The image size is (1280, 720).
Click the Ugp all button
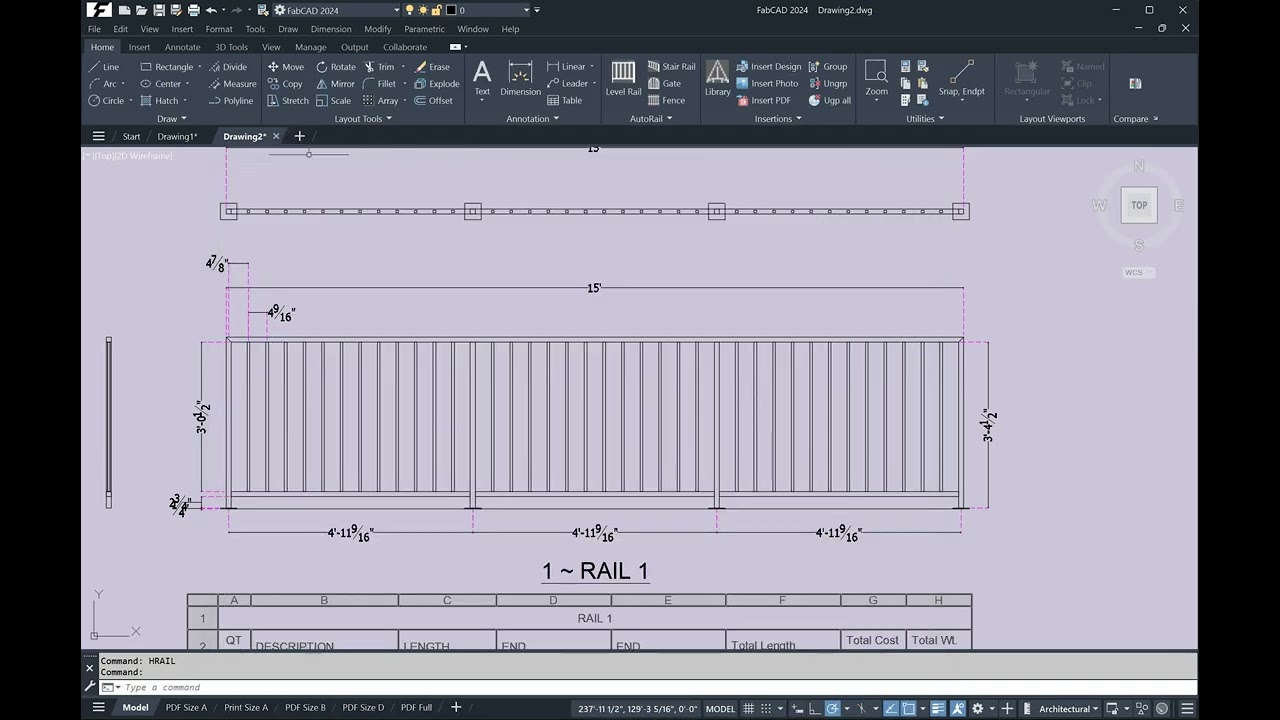pyautogui.click(x=830, y=101)
